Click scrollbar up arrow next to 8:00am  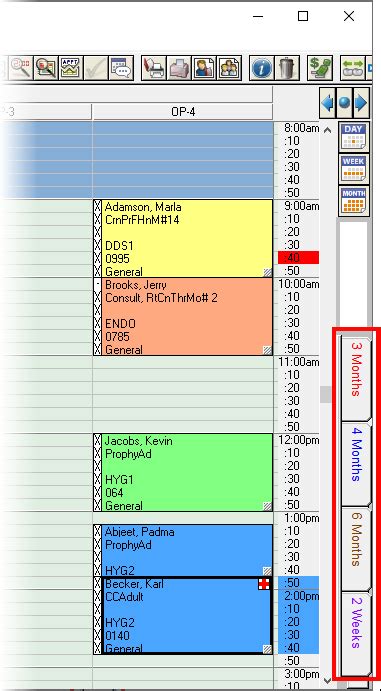327,130
